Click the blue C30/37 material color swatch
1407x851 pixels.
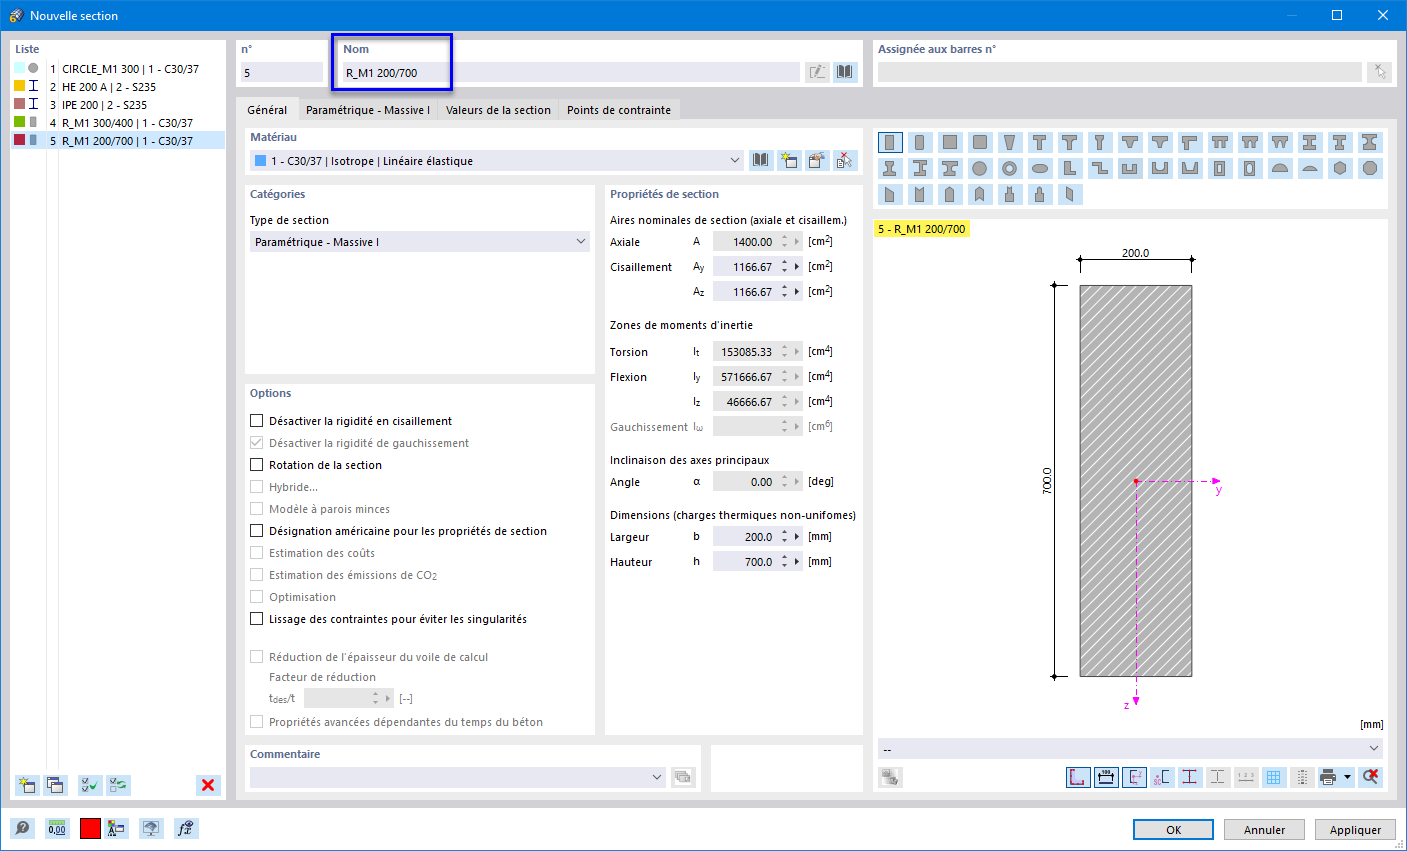coord(261,160)
